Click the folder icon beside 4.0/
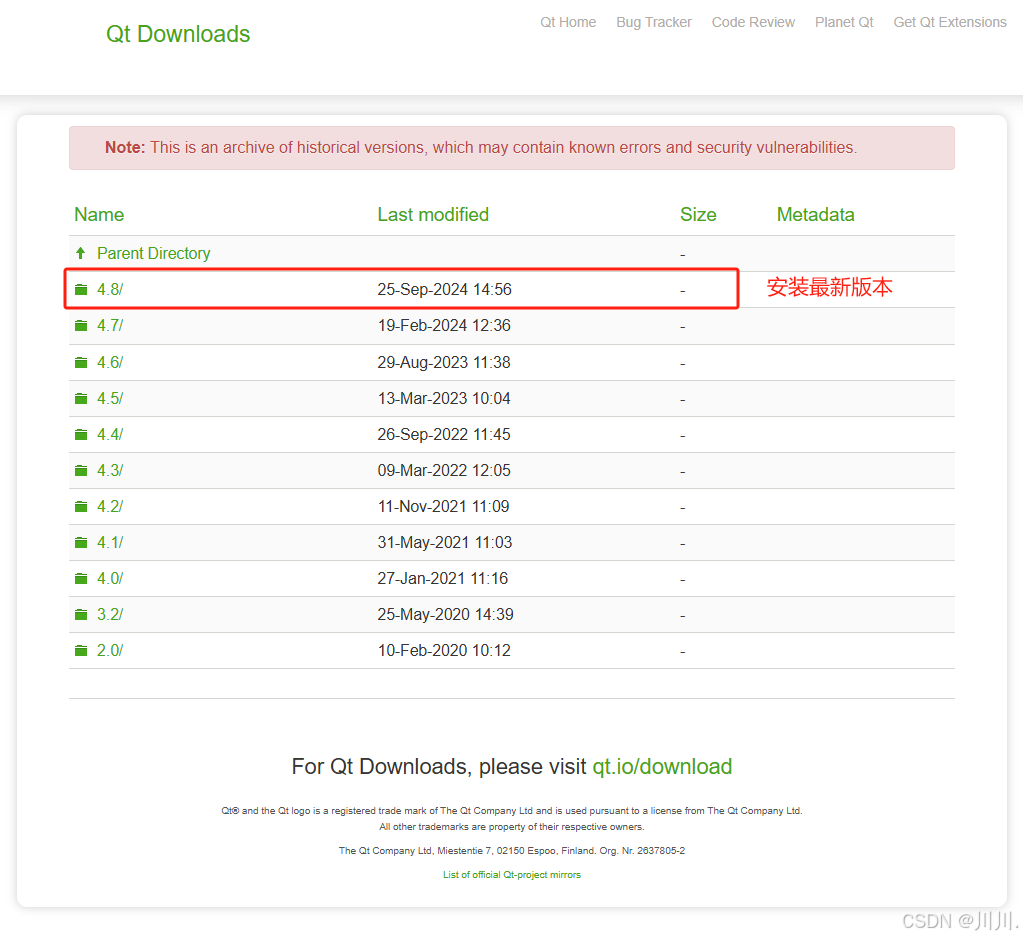 pyautogui.click(x=81, y=578)
